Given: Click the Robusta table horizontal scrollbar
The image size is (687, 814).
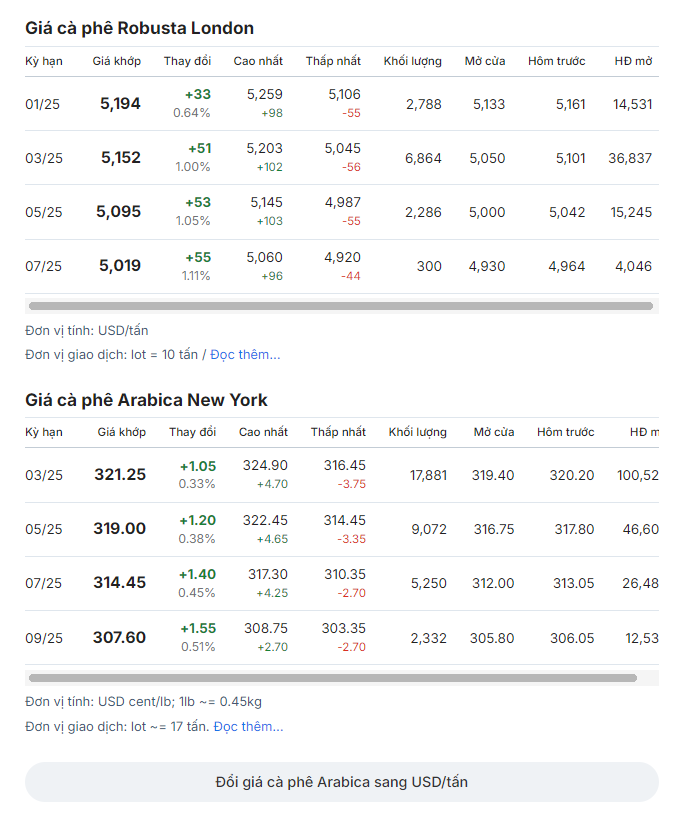Looking at the screenshot, I should [x=340, y=306].
